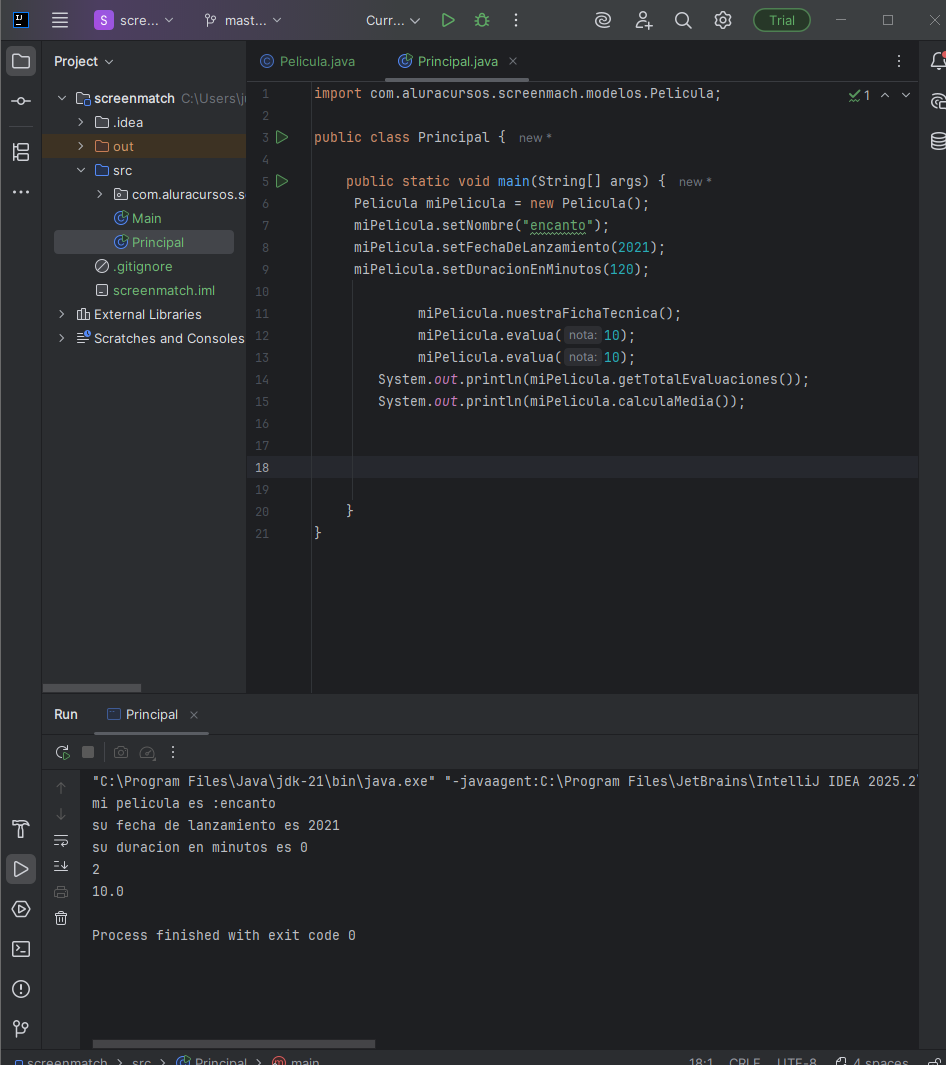
Task: Open the Notifications bell
Action: click(x=938, y=61)
